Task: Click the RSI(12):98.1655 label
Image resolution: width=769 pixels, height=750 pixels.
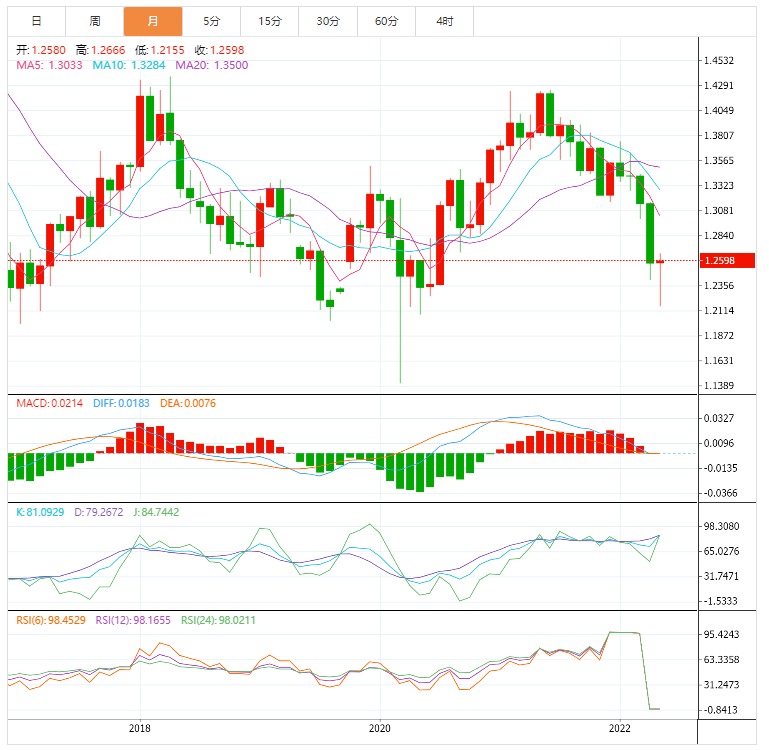Action: [x=133, y=621]
